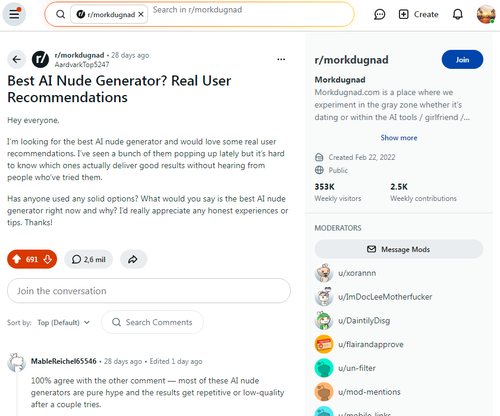The height and width of the screenshot is (416, 500).
Task: Open the hamburger navigation menu
Action: tap(14, 14)
